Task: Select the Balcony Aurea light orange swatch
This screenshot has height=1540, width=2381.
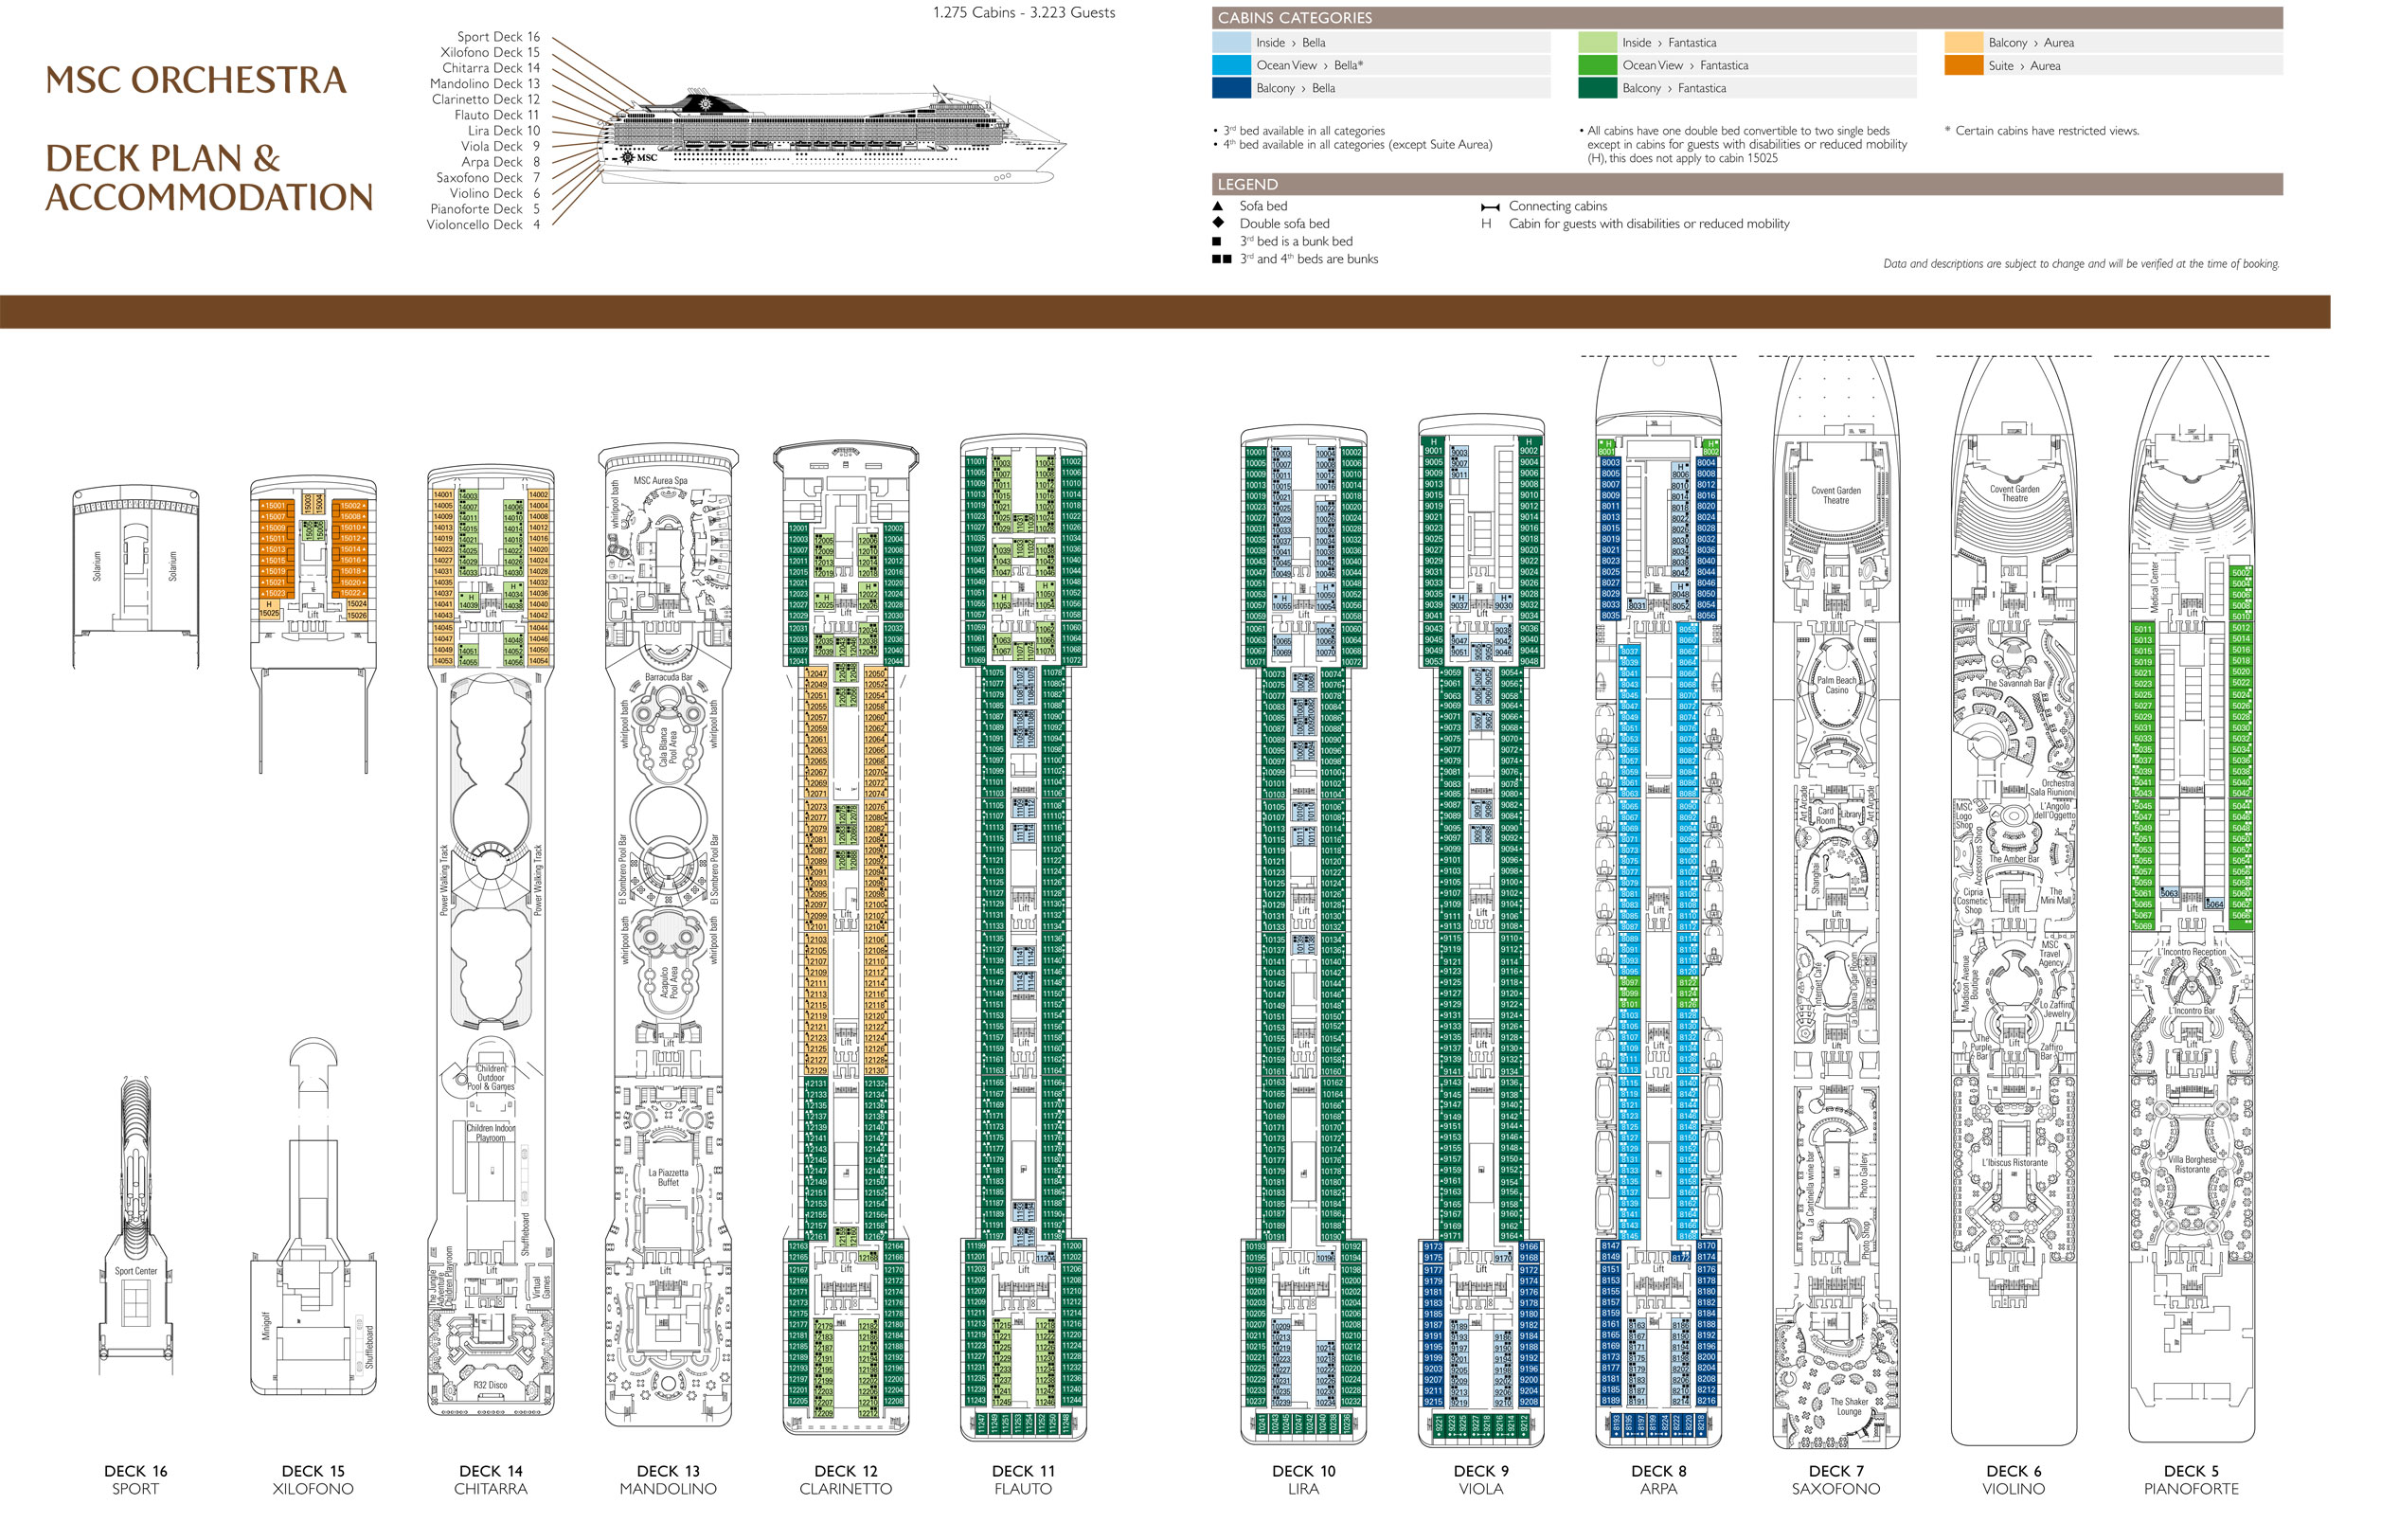Action: click(x=1963, y=42)
